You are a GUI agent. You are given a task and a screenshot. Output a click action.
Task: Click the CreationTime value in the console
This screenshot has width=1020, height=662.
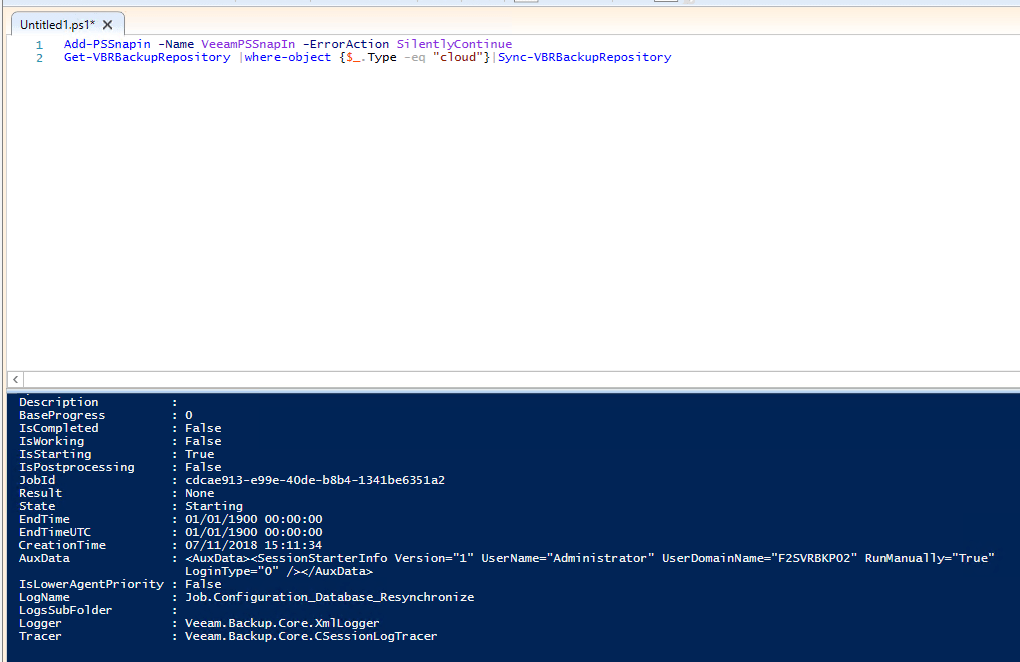[x=253, y=545]
